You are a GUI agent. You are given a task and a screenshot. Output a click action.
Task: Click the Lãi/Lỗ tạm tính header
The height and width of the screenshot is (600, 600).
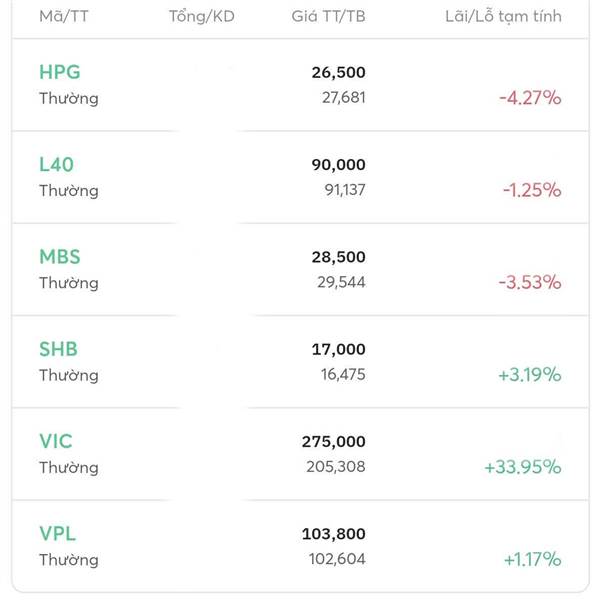tap(503, 16)
